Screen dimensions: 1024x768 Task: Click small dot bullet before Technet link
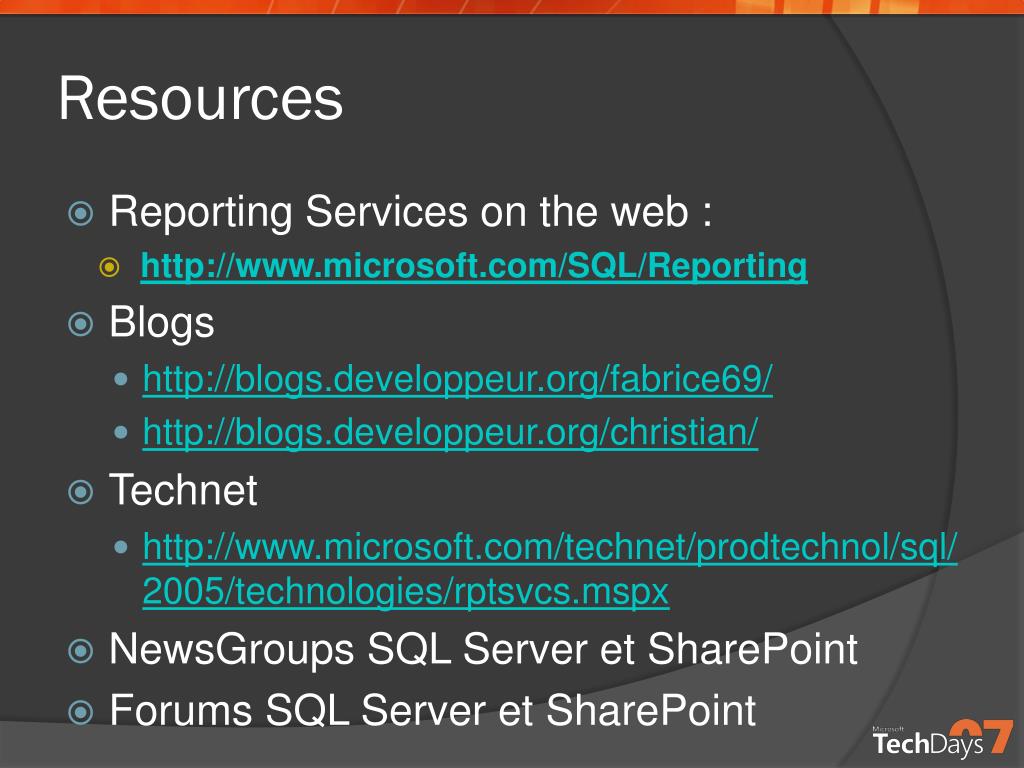[x=120, y=547]
